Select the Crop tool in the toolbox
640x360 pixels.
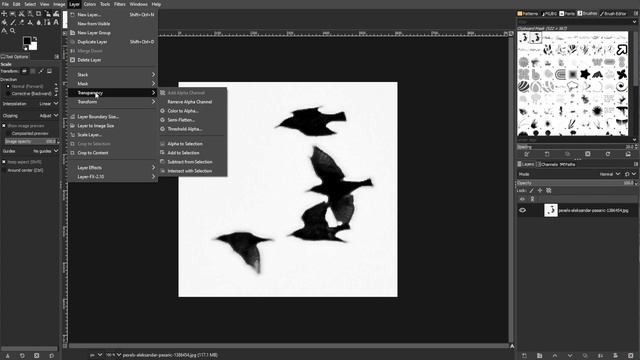(39, 13)
